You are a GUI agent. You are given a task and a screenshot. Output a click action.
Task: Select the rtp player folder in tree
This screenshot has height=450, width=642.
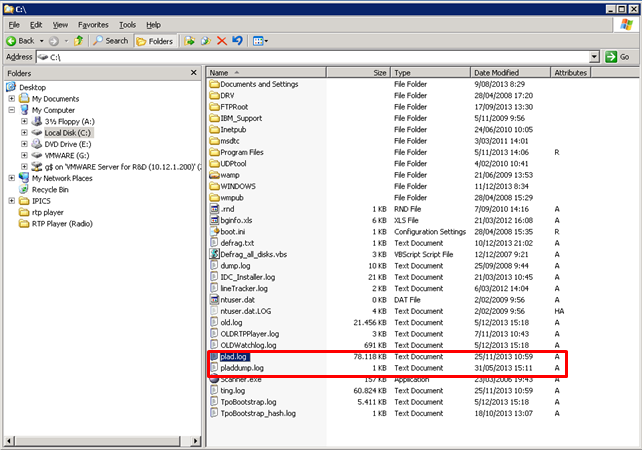pyautogui.click(x=47, y=213)
